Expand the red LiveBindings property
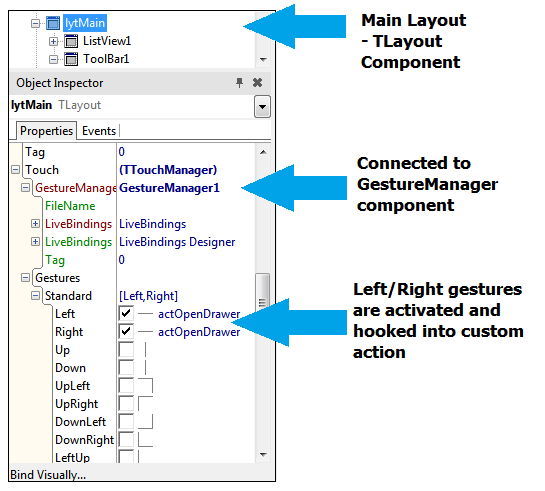Screen dimensions: 545x491 [35, 224]
